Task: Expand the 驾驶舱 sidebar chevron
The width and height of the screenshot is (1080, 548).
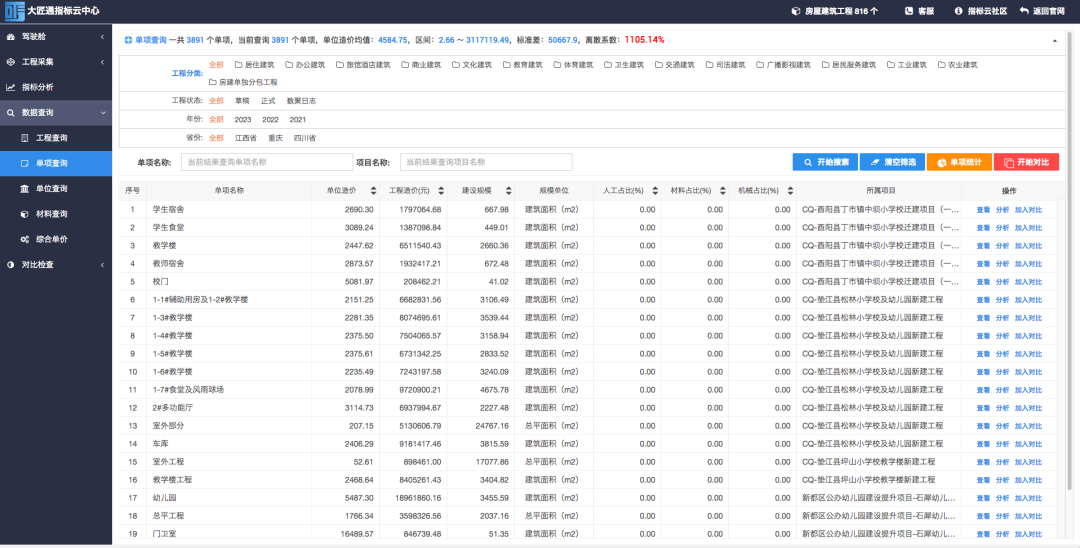Action: click(103, 36)
